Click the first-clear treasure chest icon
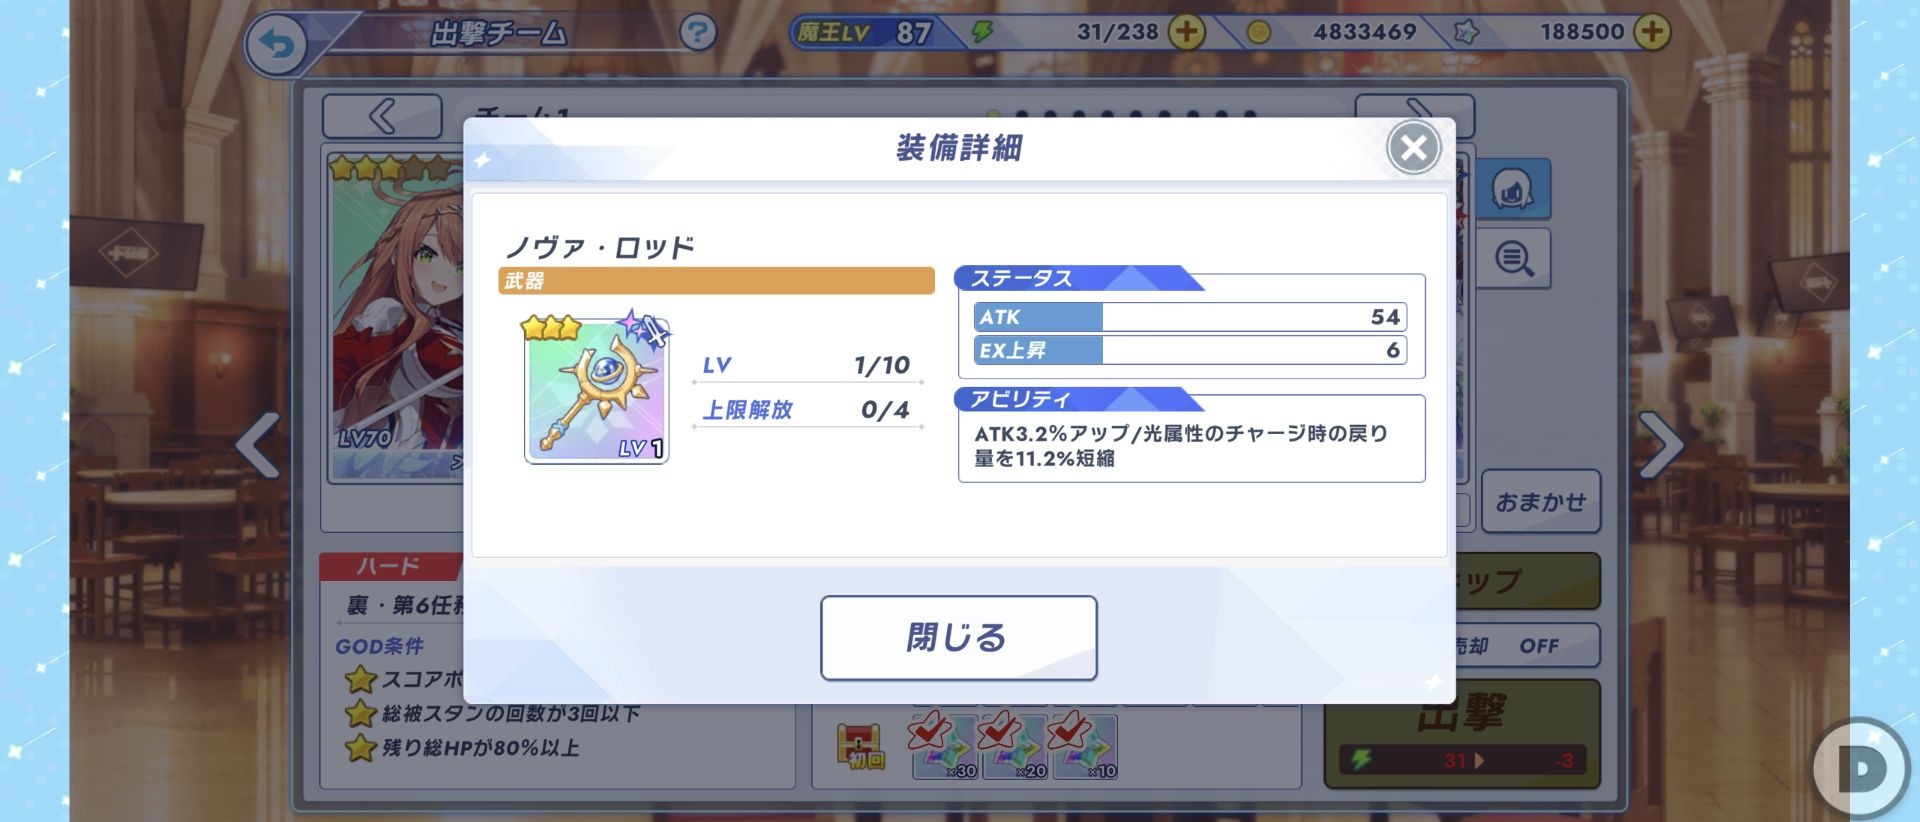The height and width of the screenshot is (822, 1920). pyautogui.click(x=861, y=747)
